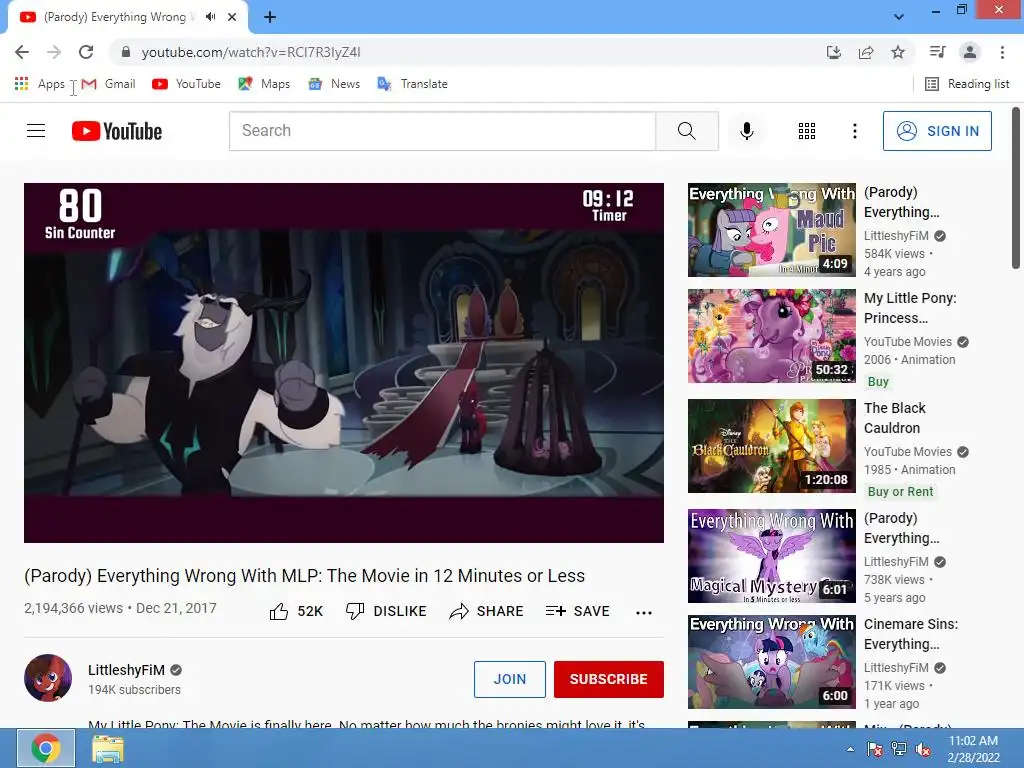Reload the page with the refresh icon
The image size is (1024, 768).
click(x=86, y=52)
